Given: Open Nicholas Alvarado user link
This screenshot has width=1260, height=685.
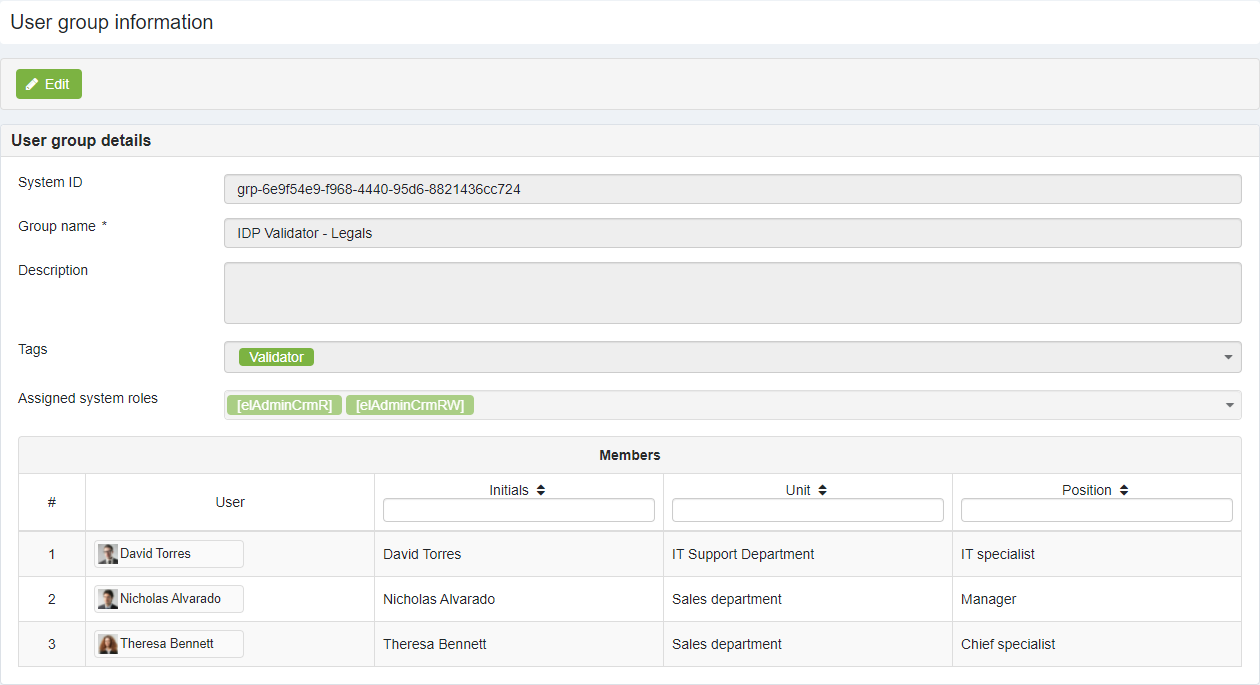Looking at the screenshot, I should (170, 599).
